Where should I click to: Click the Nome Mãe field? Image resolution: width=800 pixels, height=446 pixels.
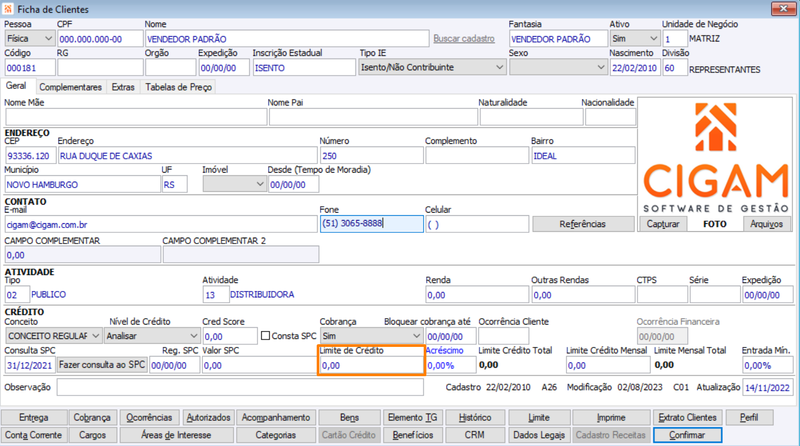click(136, 117)
